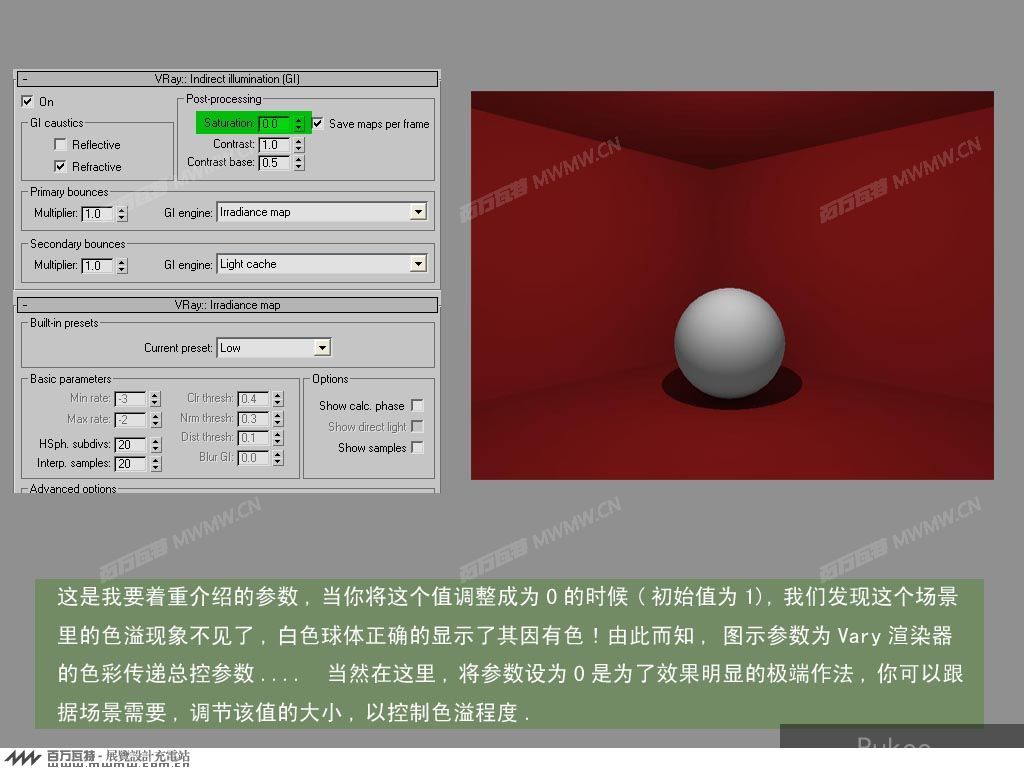Open Current preset dropdown
The image size is (1024, 768).
(322, 347)
